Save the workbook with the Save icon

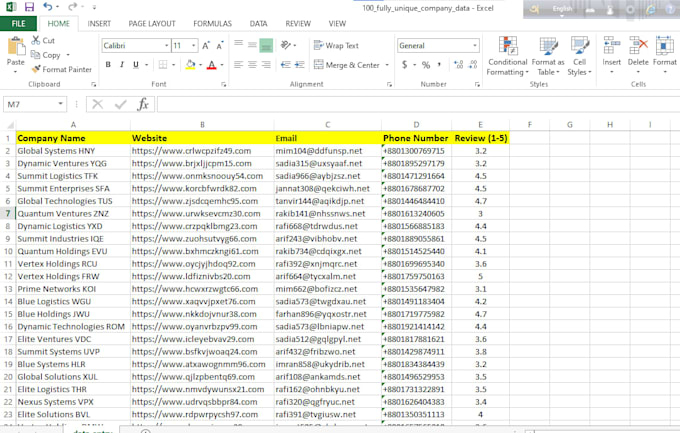[x=29, y=7]
